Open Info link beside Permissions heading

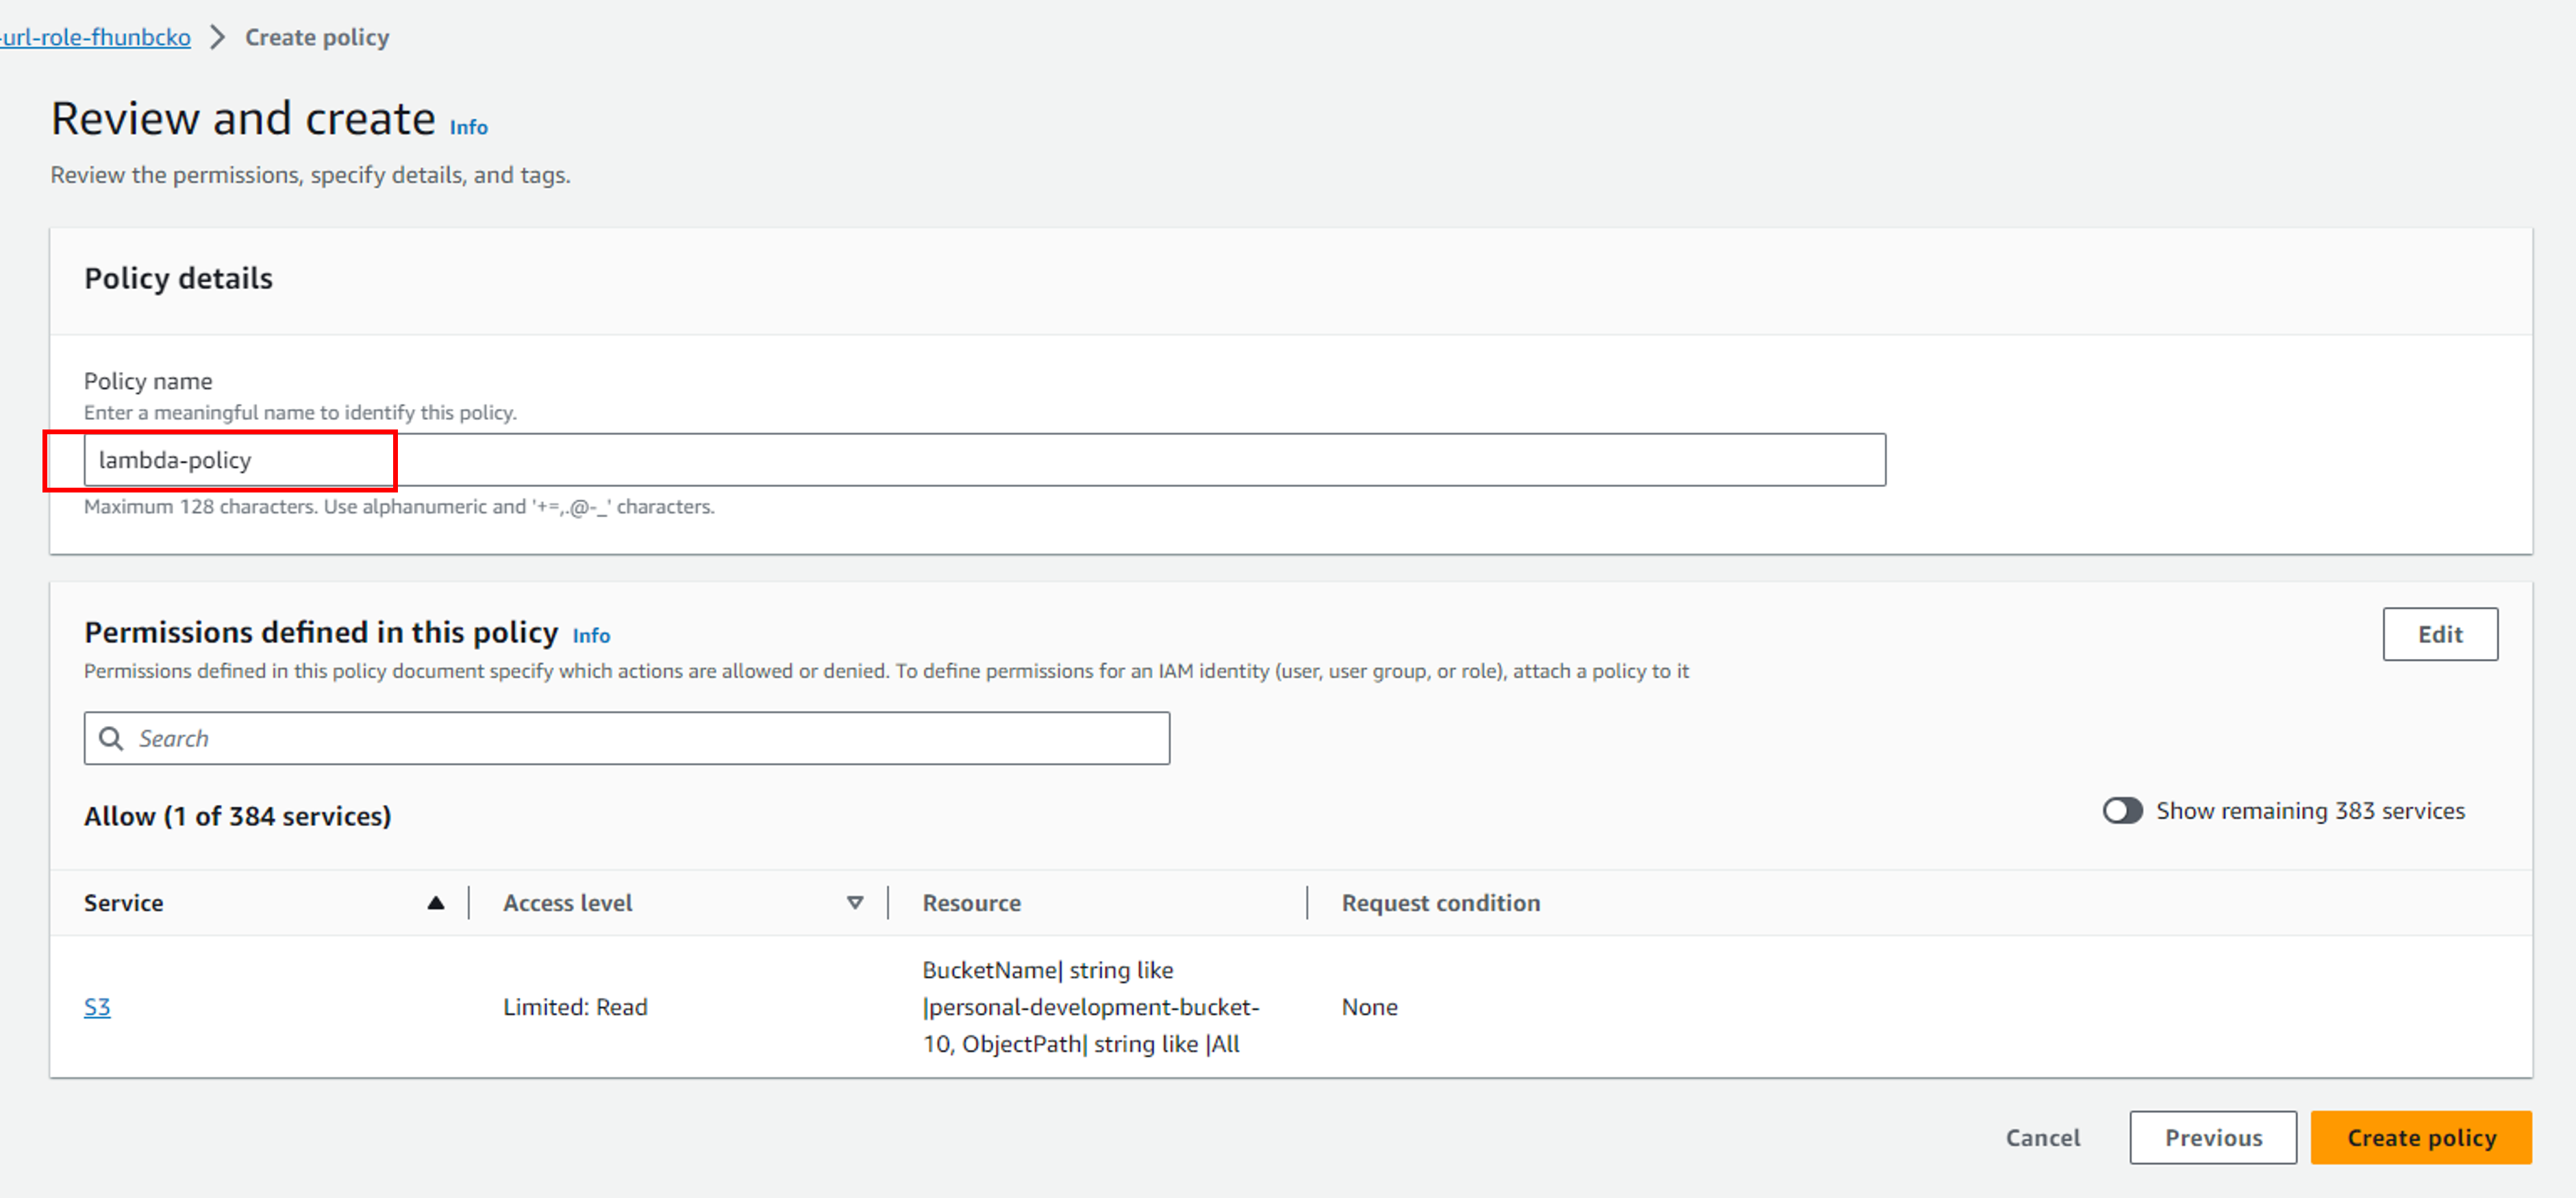click(591, 635)
